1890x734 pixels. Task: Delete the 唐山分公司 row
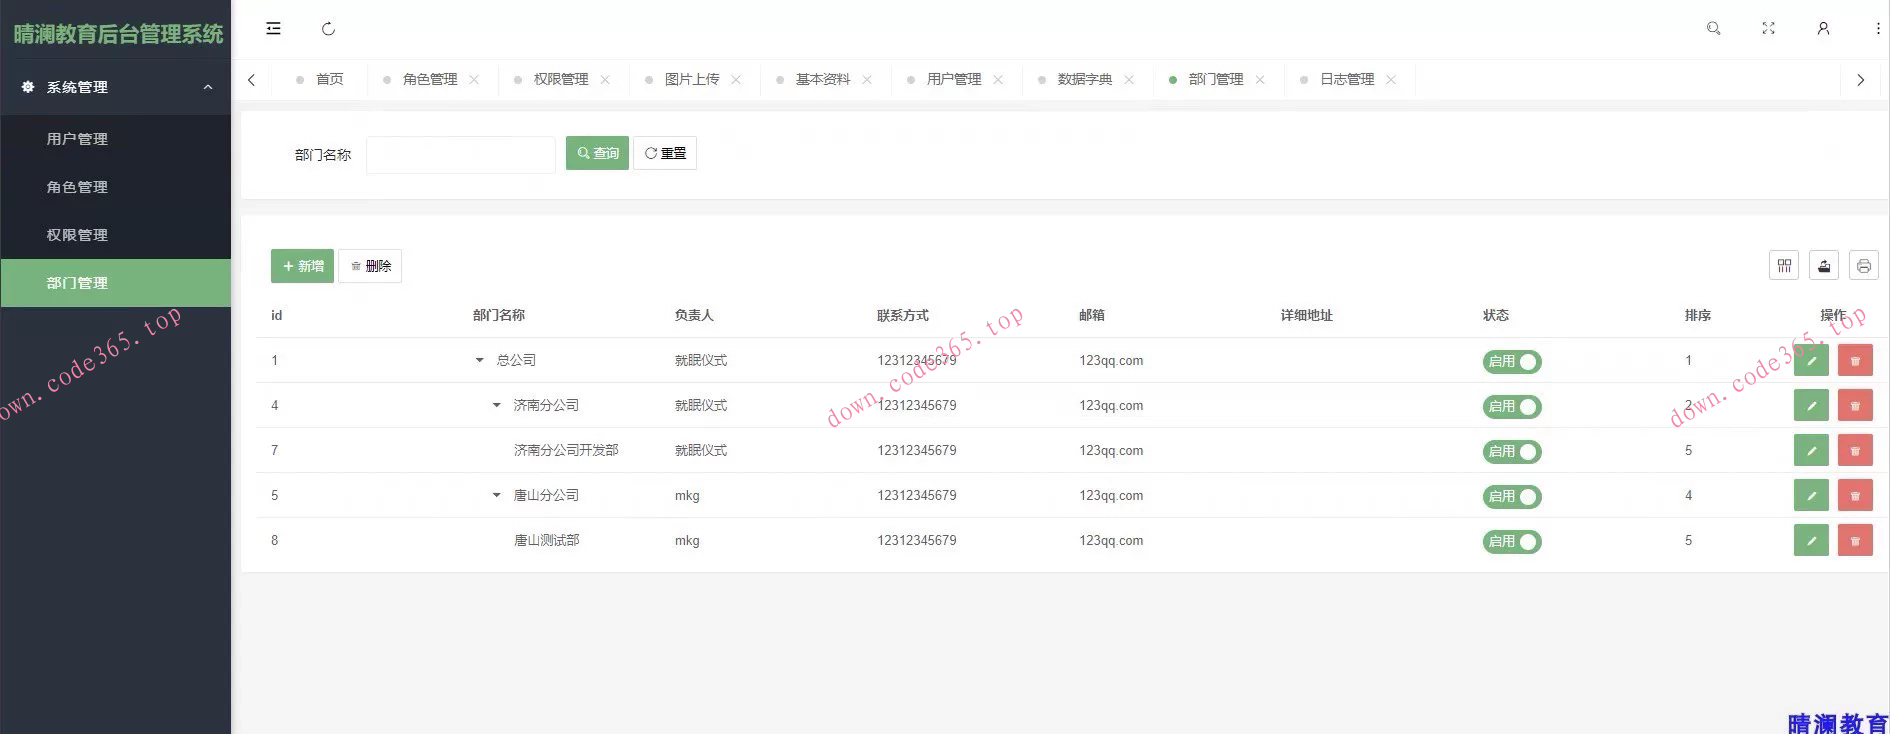pyautogui.click(x=1855, y=495)
